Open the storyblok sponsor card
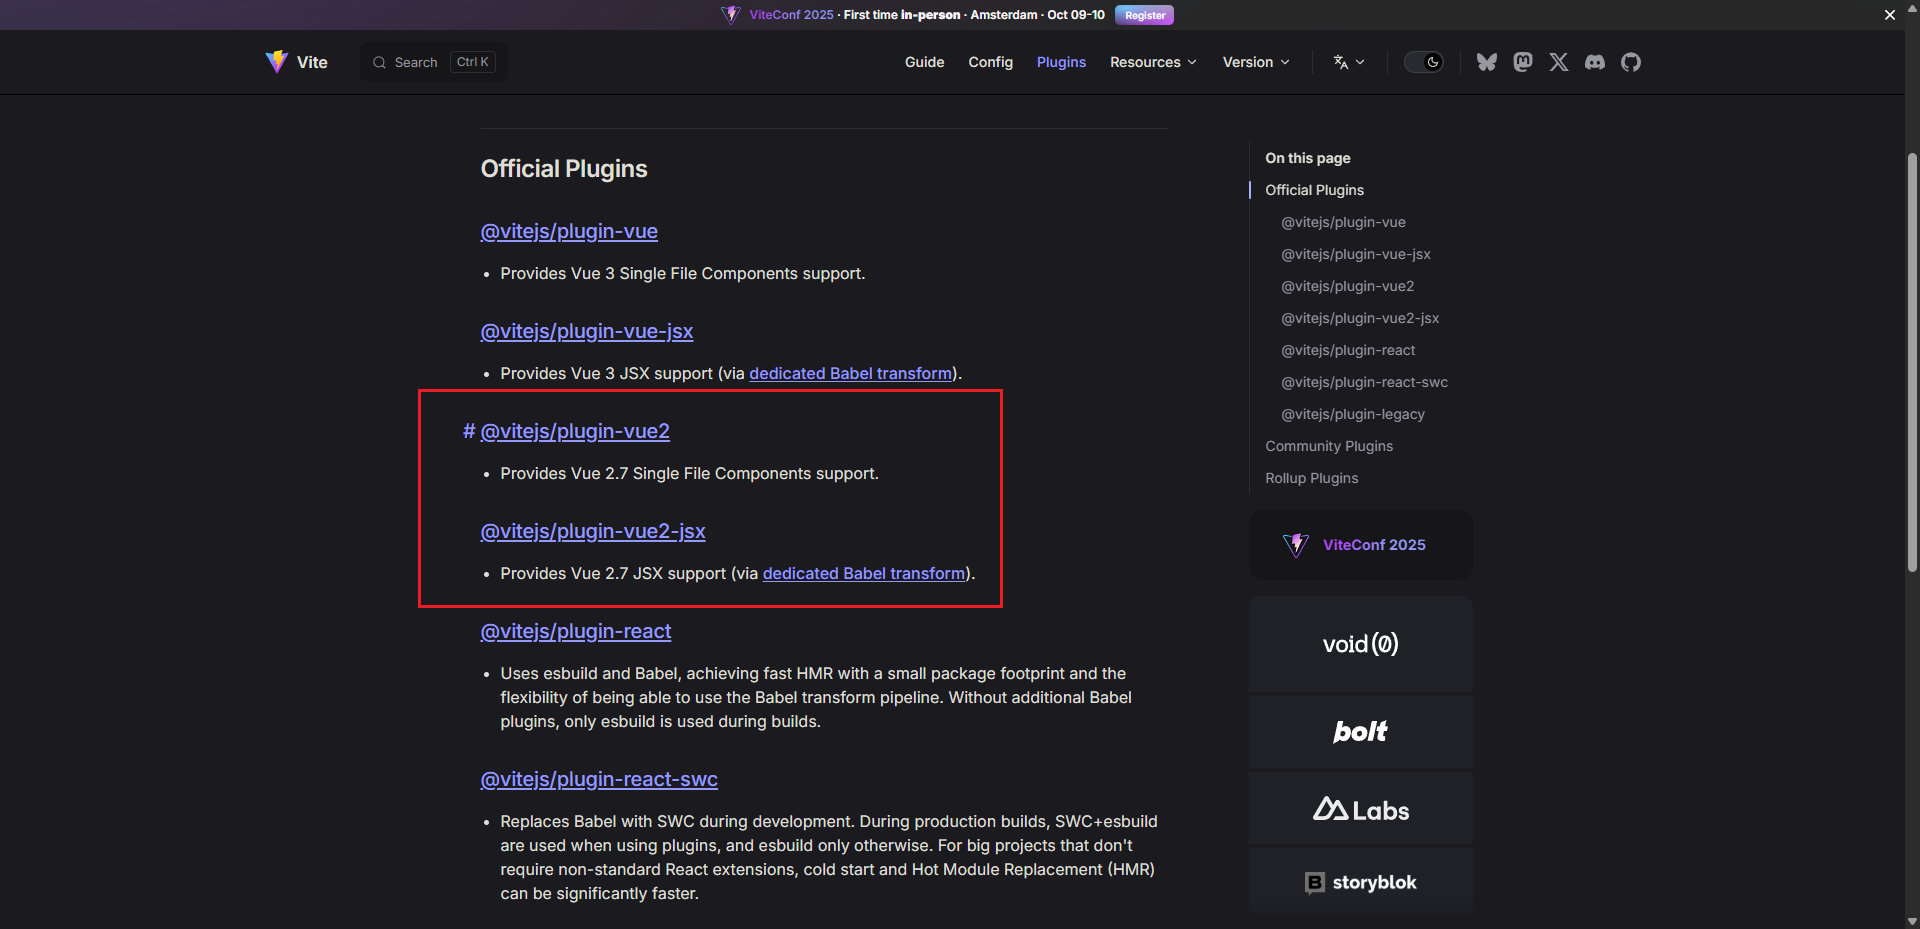The height and width of the screenshot is (929, 1920). tap(1360, 882)
